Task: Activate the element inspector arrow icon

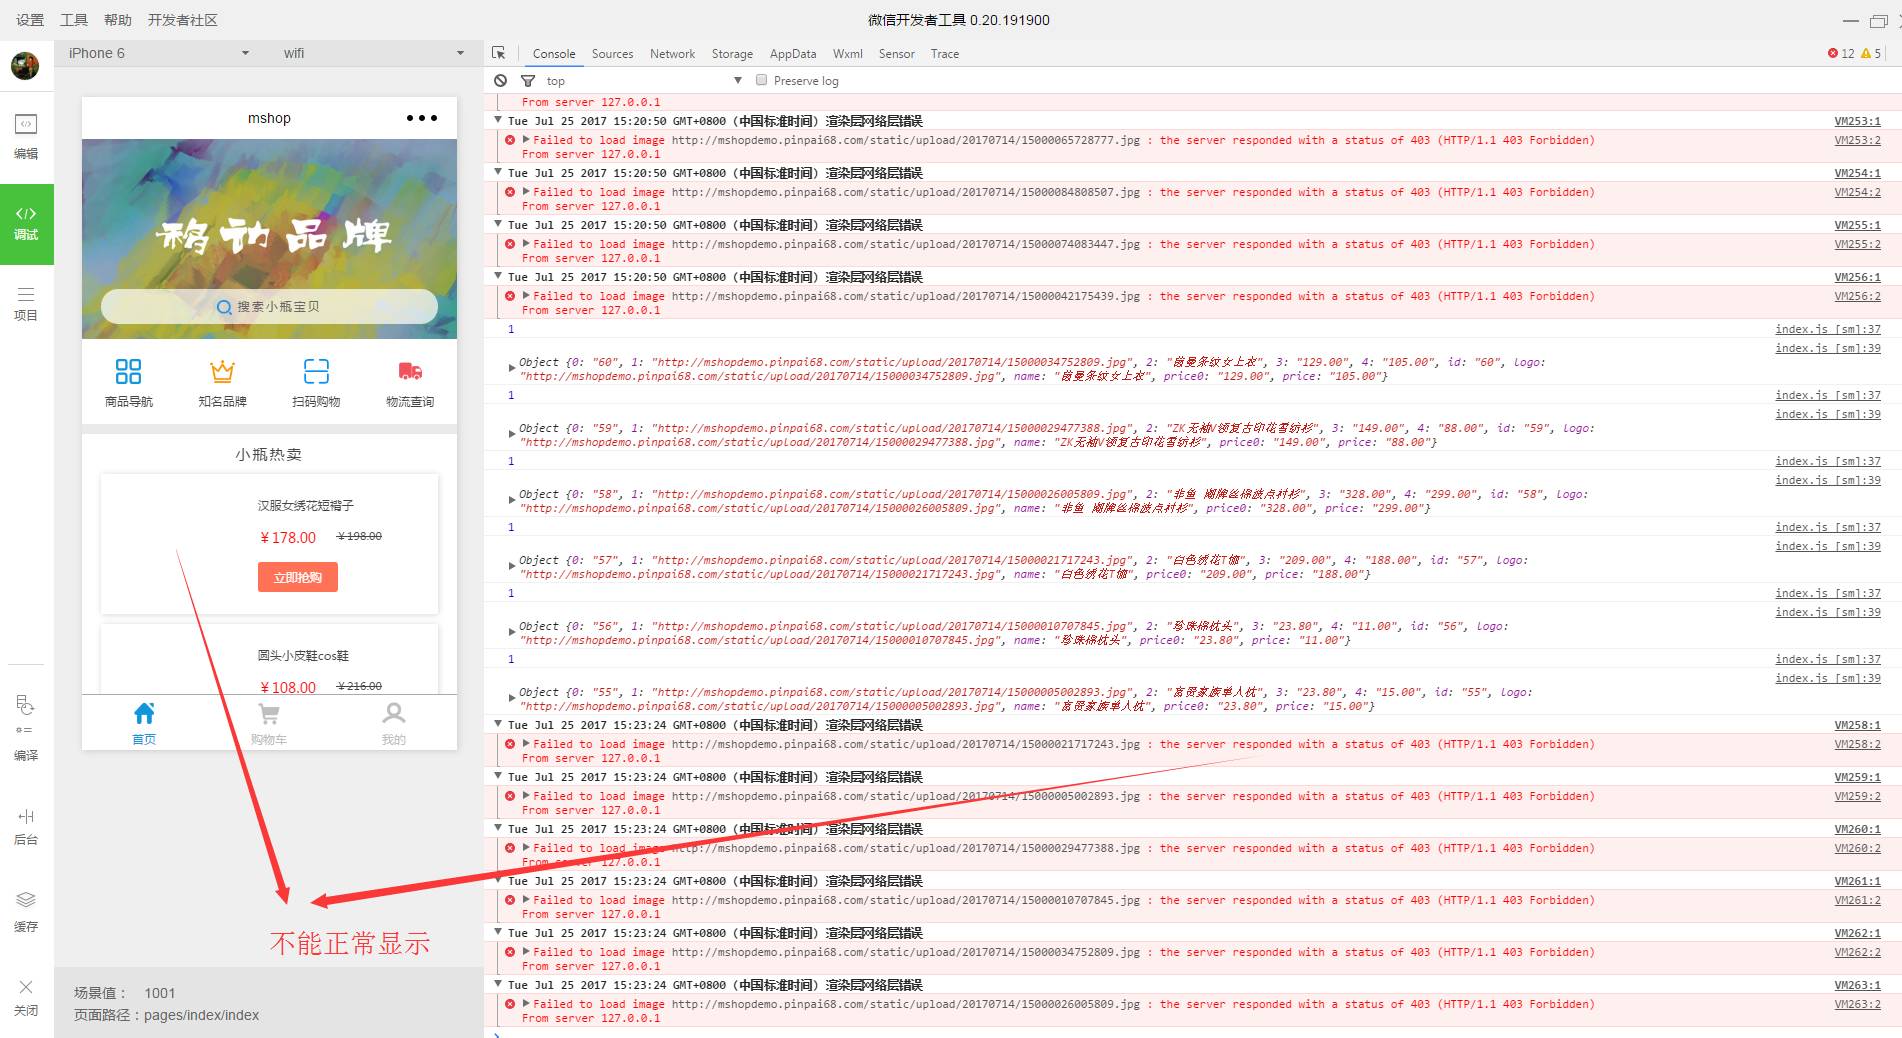Action: point(499,53)
